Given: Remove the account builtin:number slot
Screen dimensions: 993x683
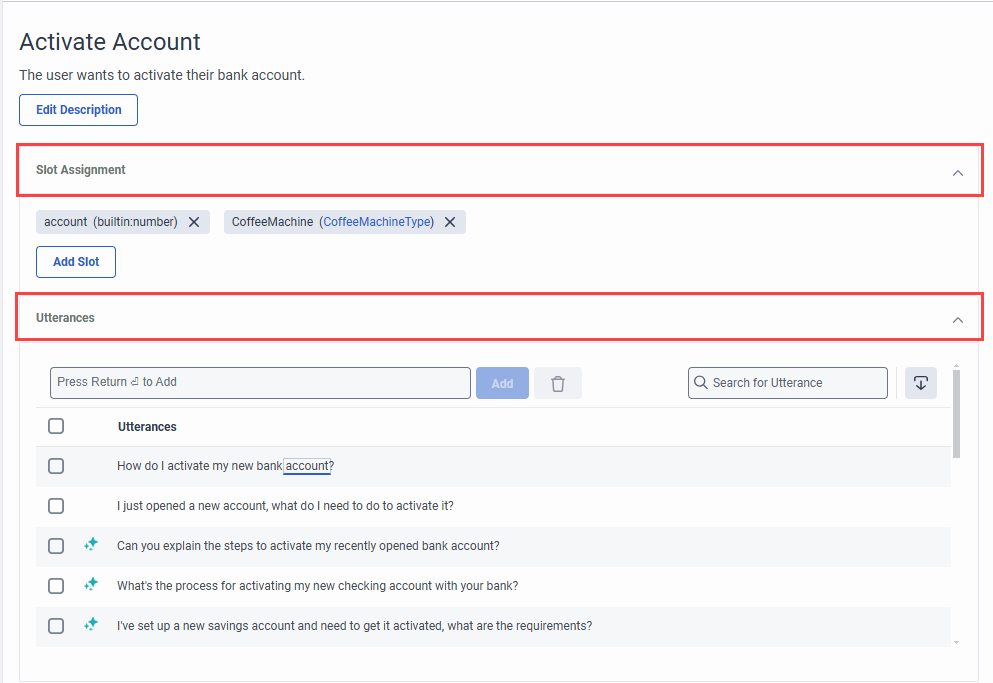Looking at the screenshot, I should (x=194, y=222).
